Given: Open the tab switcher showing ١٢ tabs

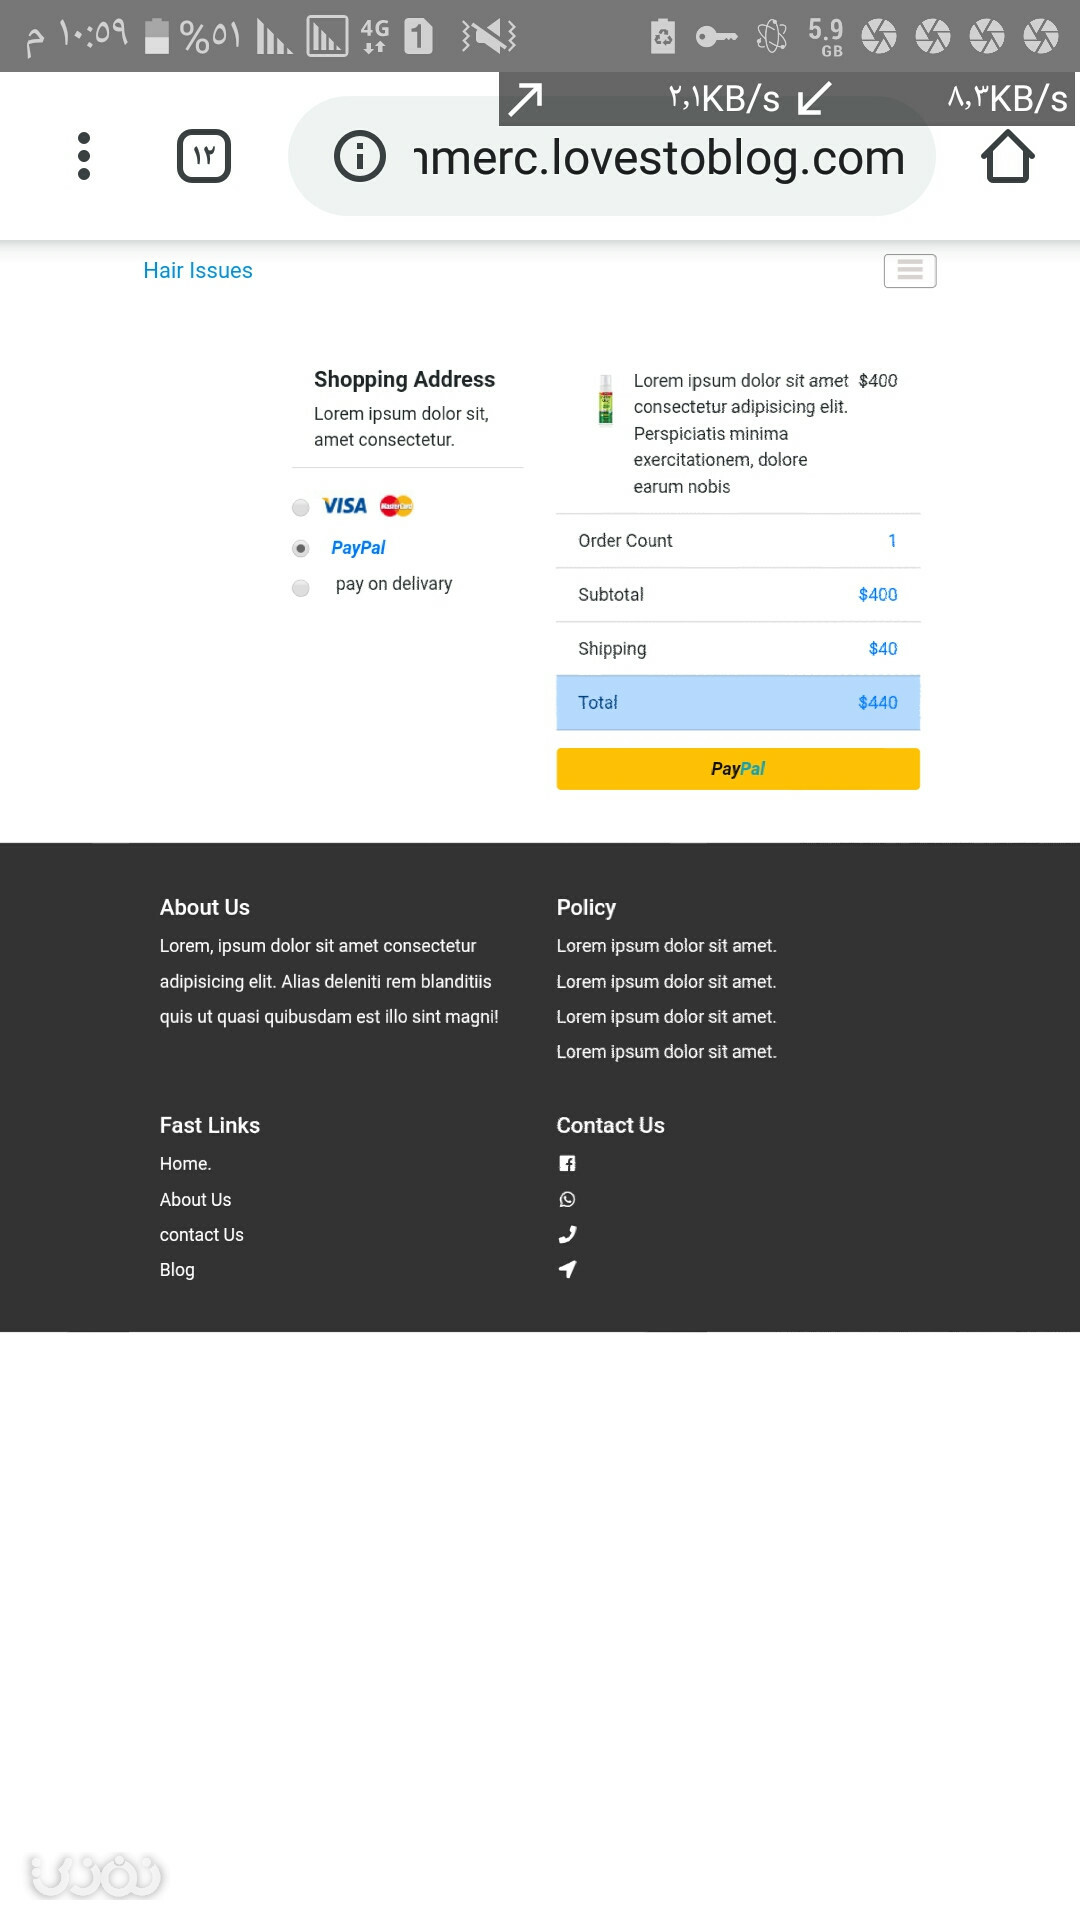Looking at the screenshot, I should coord(204,156).
